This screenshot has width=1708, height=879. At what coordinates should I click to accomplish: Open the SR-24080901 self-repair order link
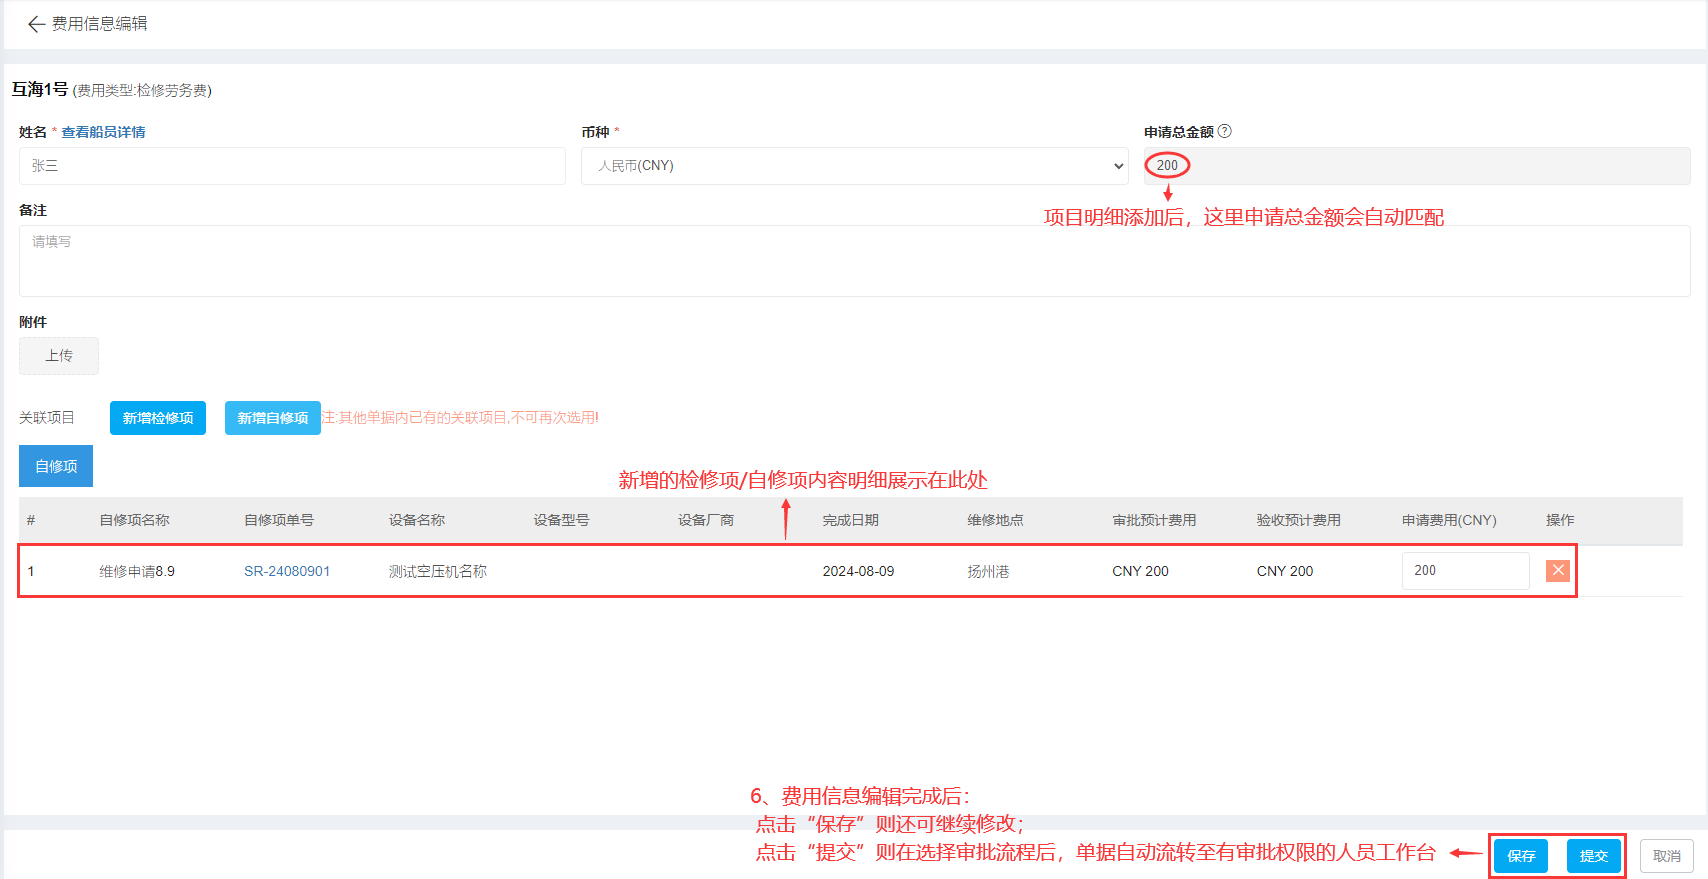(x=287, y=571)
